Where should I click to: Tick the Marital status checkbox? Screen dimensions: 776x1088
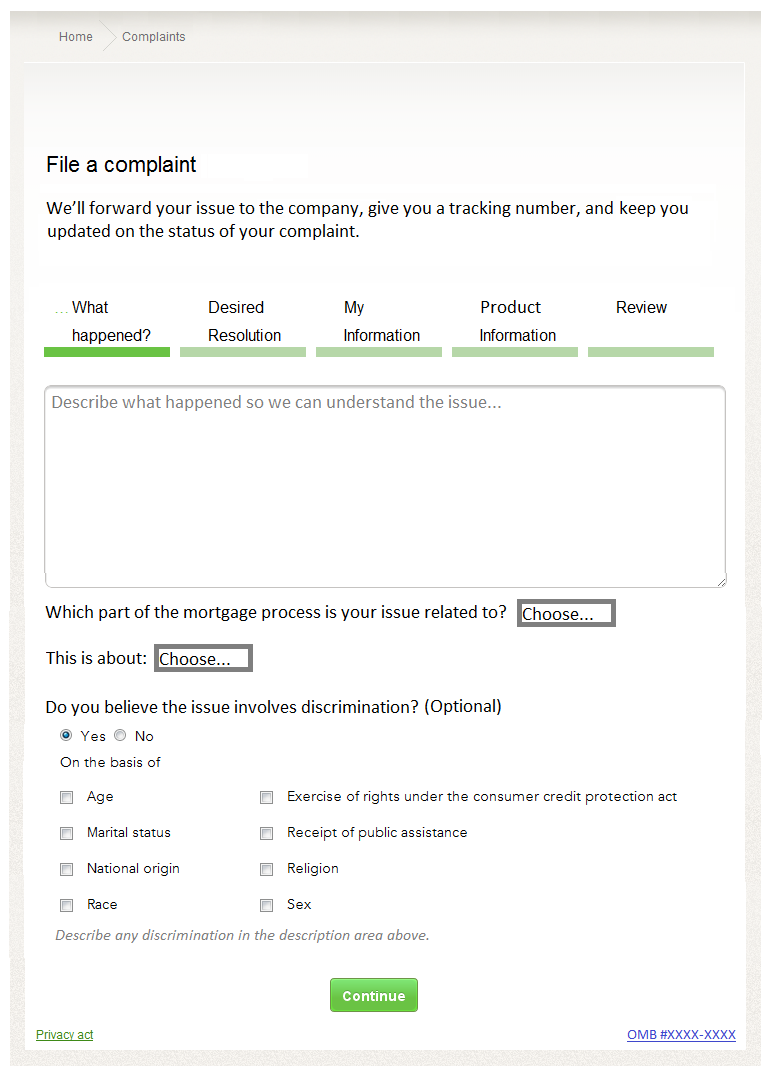click(67, 833)
